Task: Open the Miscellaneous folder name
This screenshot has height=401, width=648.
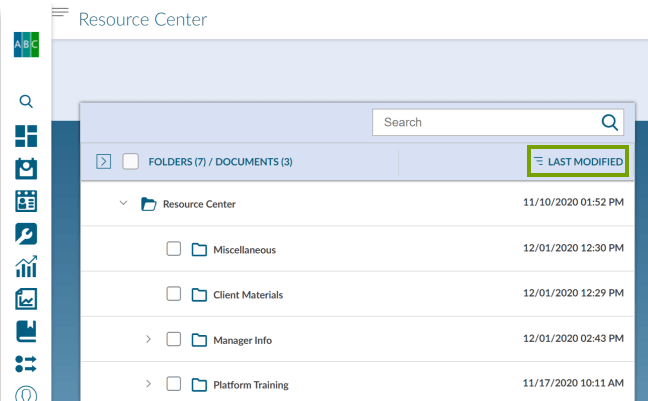Action: 245,250
